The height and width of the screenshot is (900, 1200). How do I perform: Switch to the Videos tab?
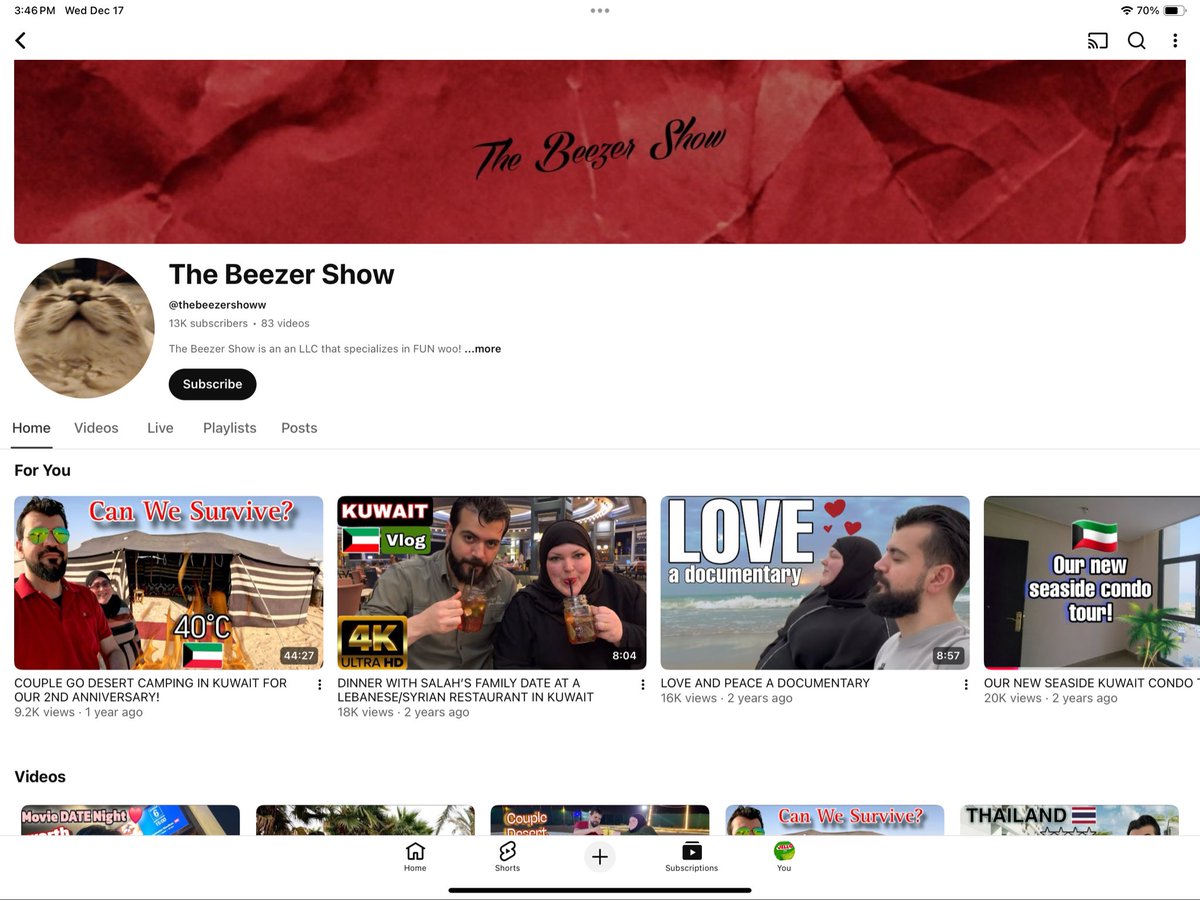[96, 428]
